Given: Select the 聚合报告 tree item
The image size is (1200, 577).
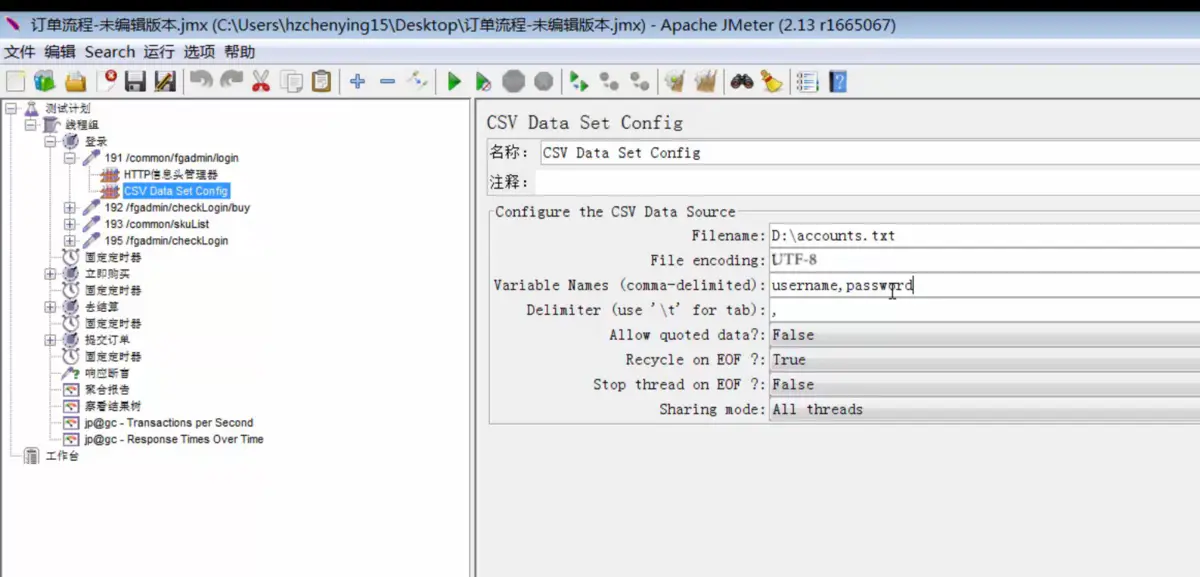Looking at the screenshot, I should point(107,390).
